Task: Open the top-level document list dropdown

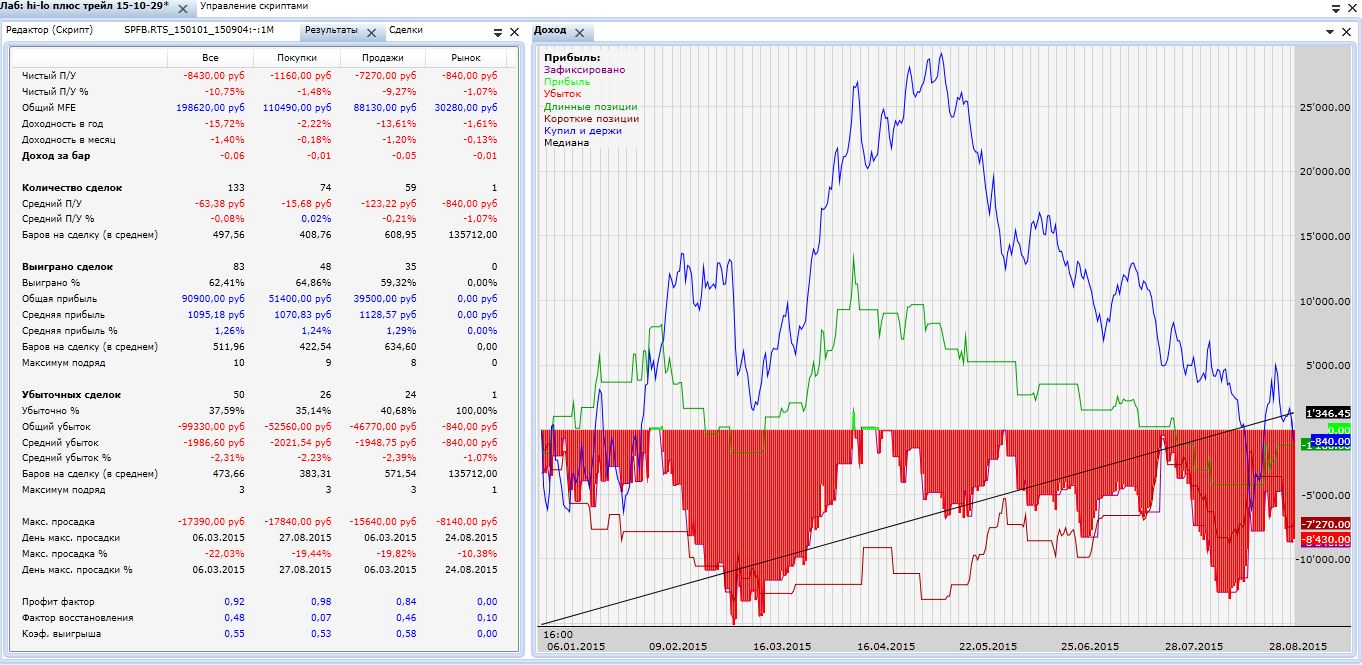Action: tap(1335, 8)
